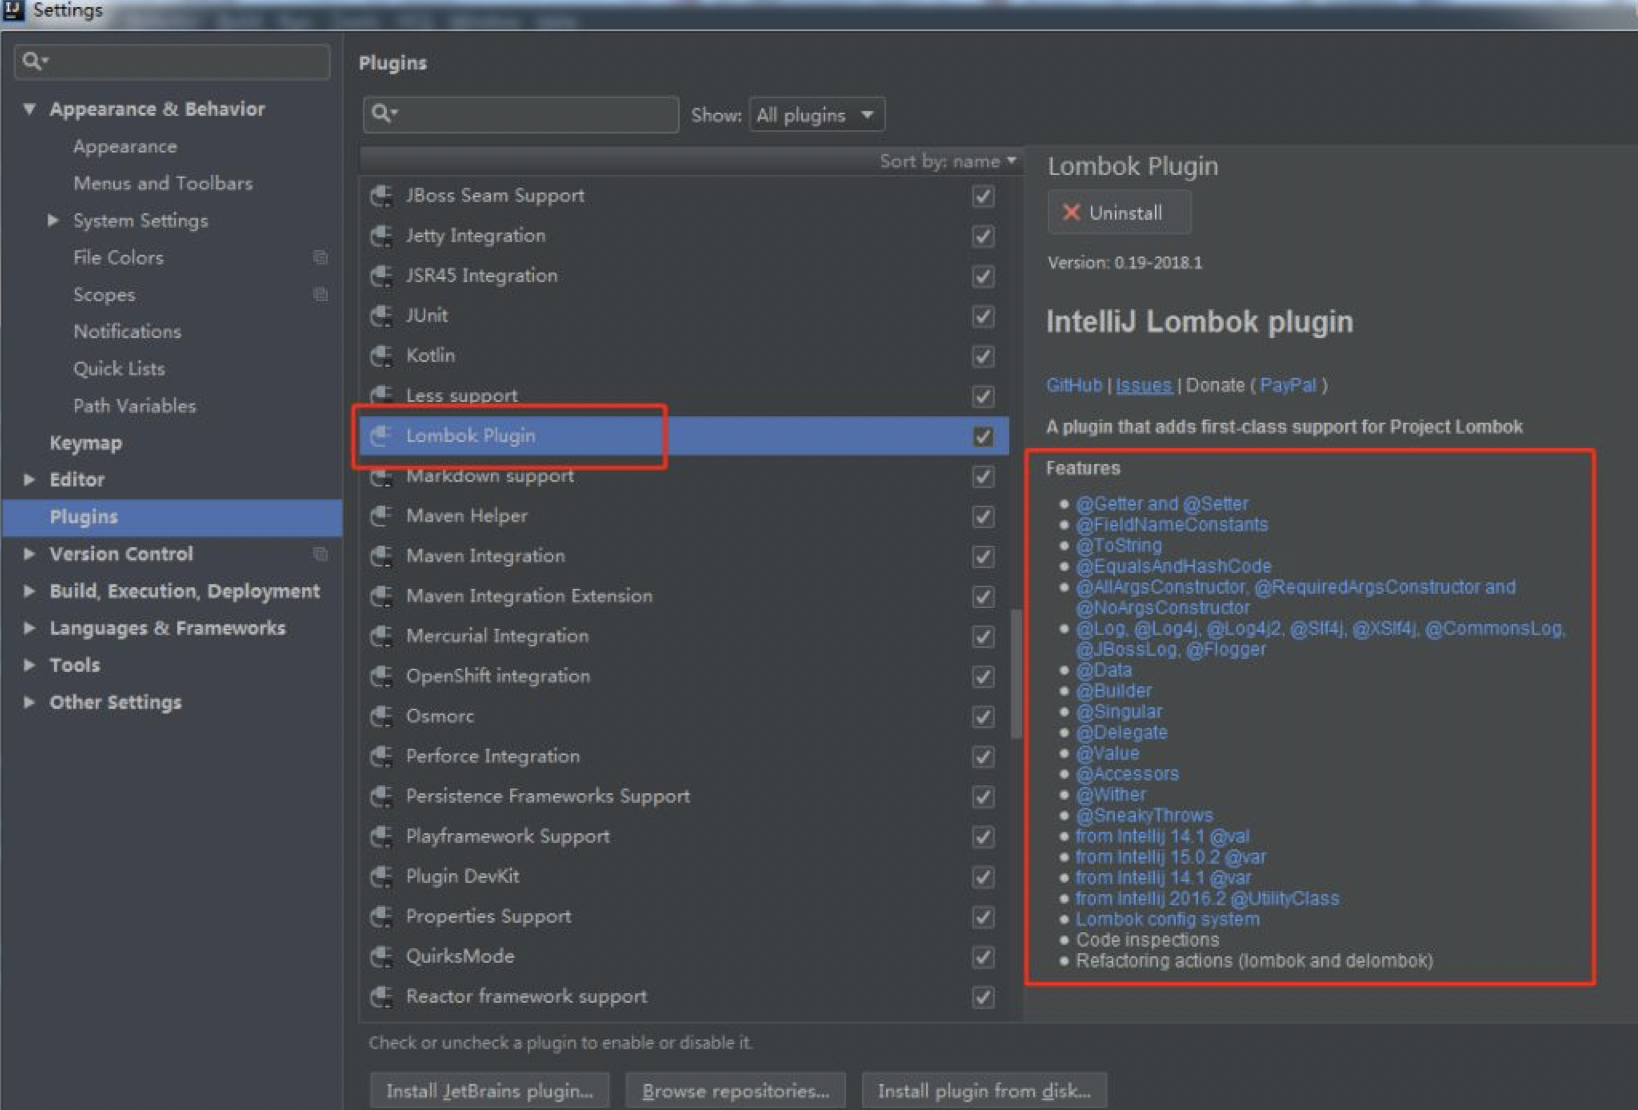Open the Lombok Issues link
1638x1110 pixels.
click(x=1143, y=385)
